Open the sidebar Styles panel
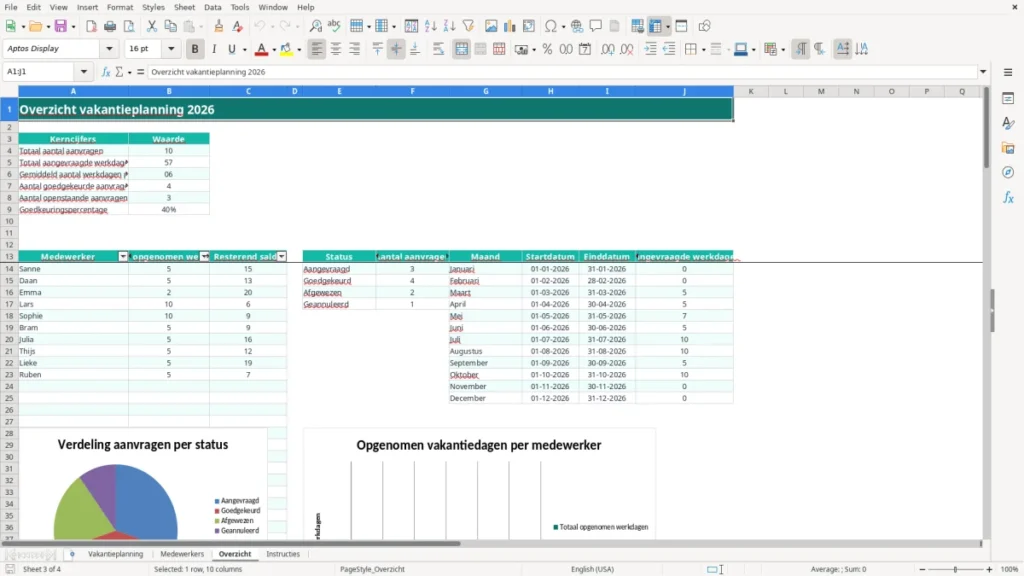 point(1008,123)
